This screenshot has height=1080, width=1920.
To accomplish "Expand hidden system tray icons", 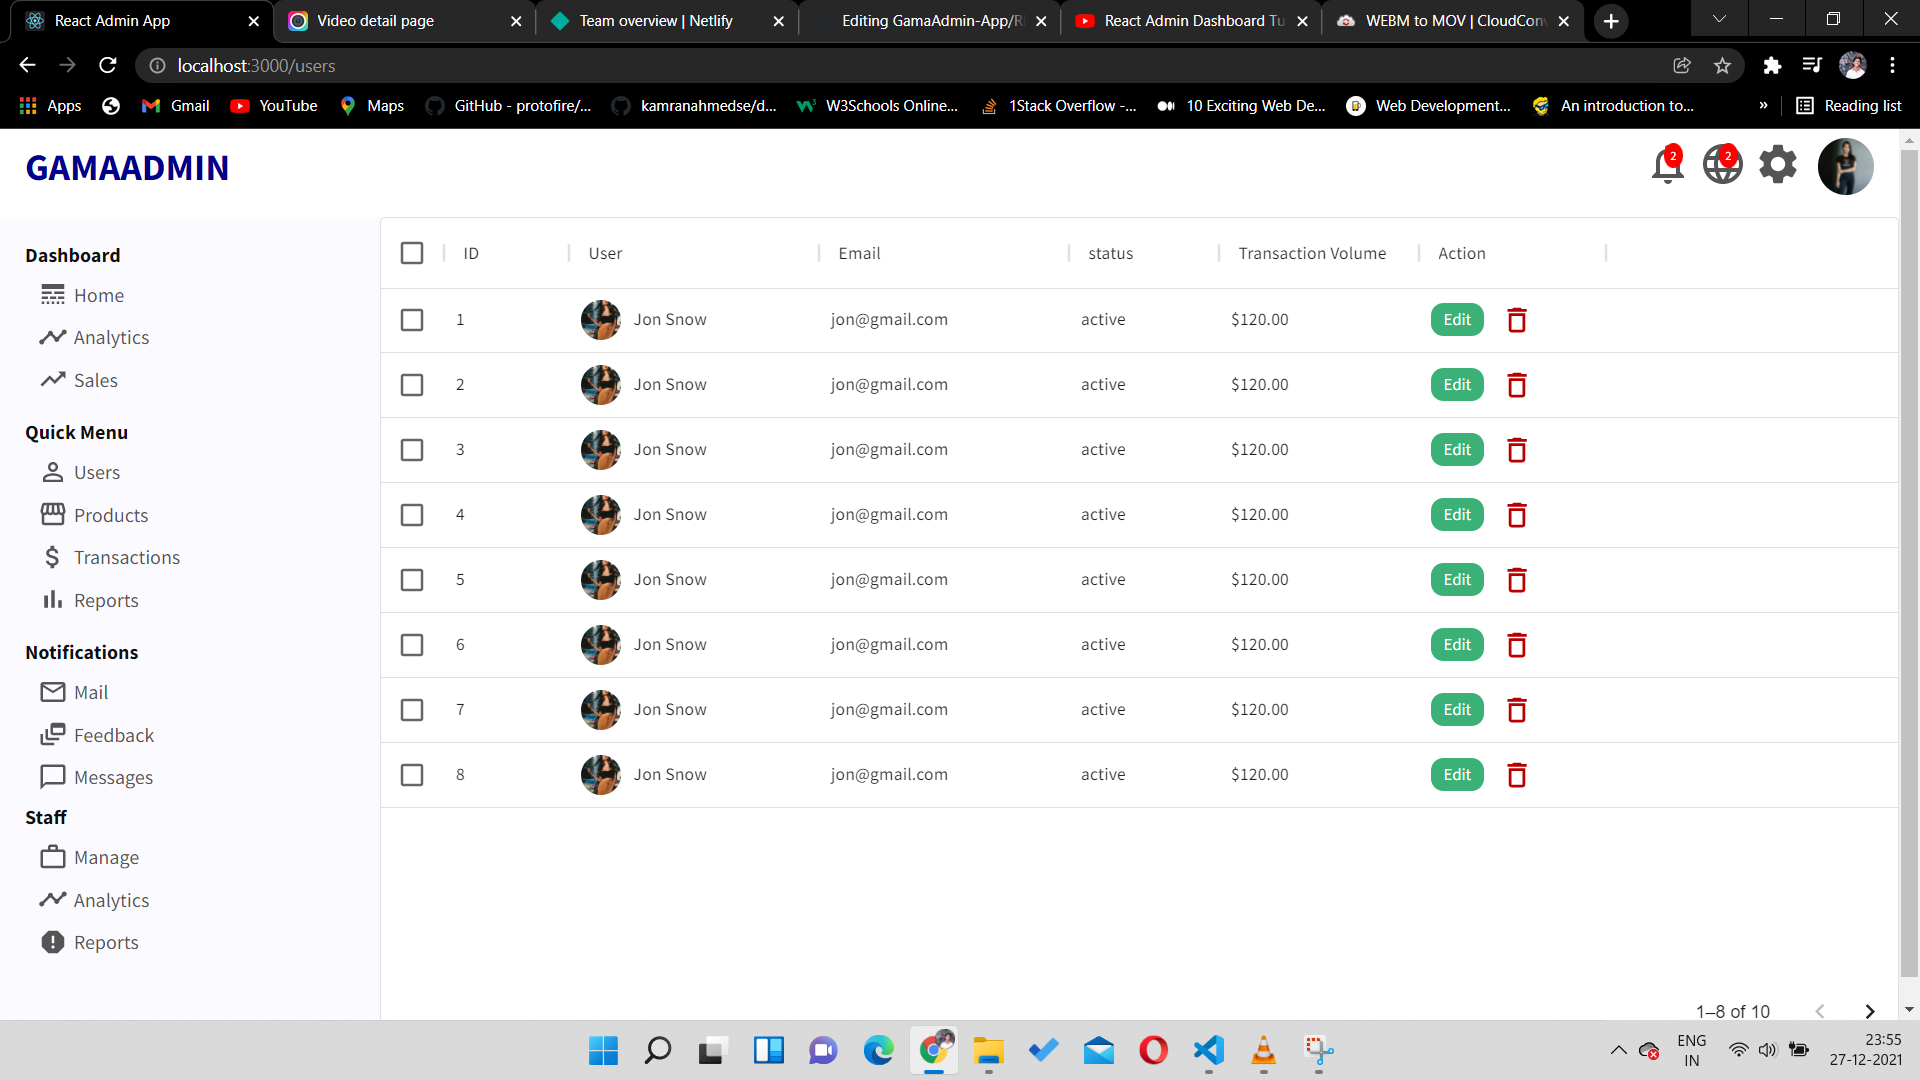I will [x=1619, y=1051].
